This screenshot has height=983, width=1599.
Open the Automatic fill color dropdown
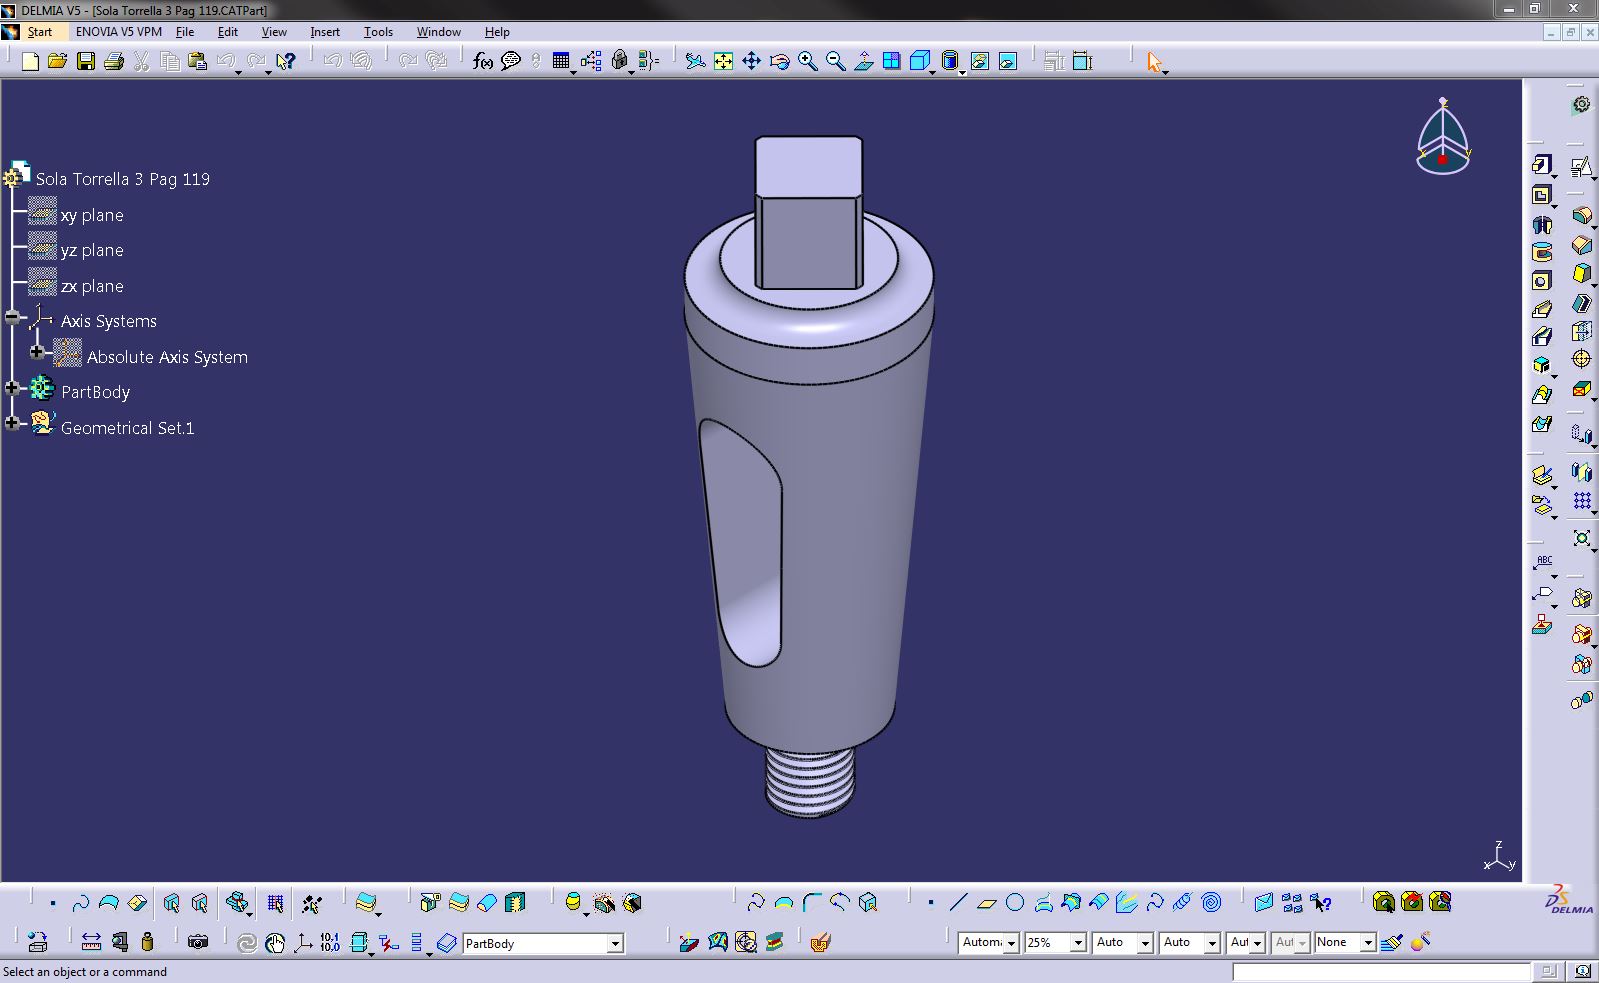click(x=1011, y=942)
